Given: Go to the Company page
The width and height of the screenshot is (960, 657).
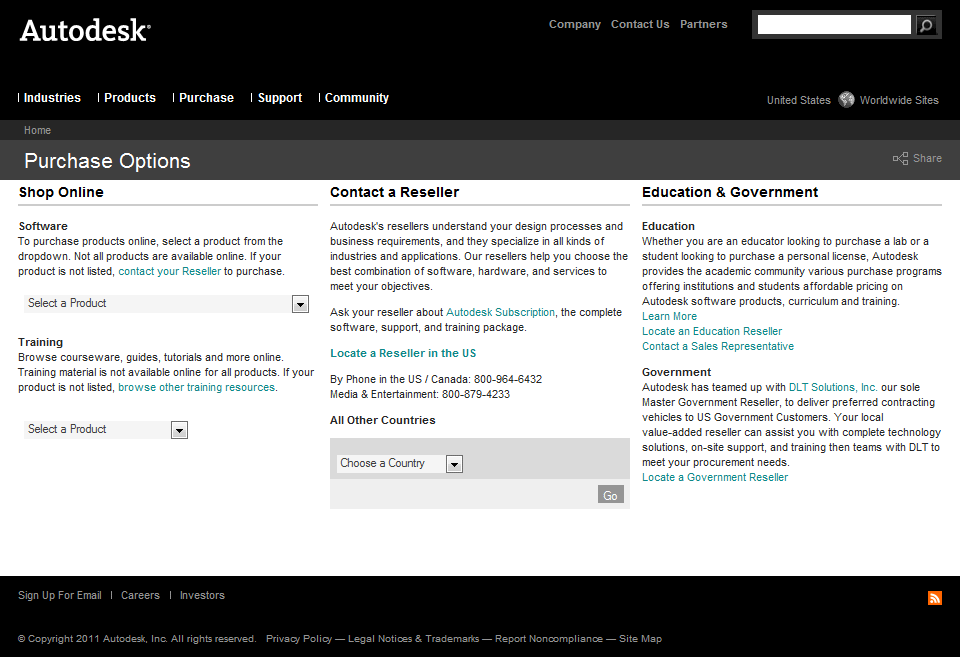Looking at the screenshot, I should [574, 24].
